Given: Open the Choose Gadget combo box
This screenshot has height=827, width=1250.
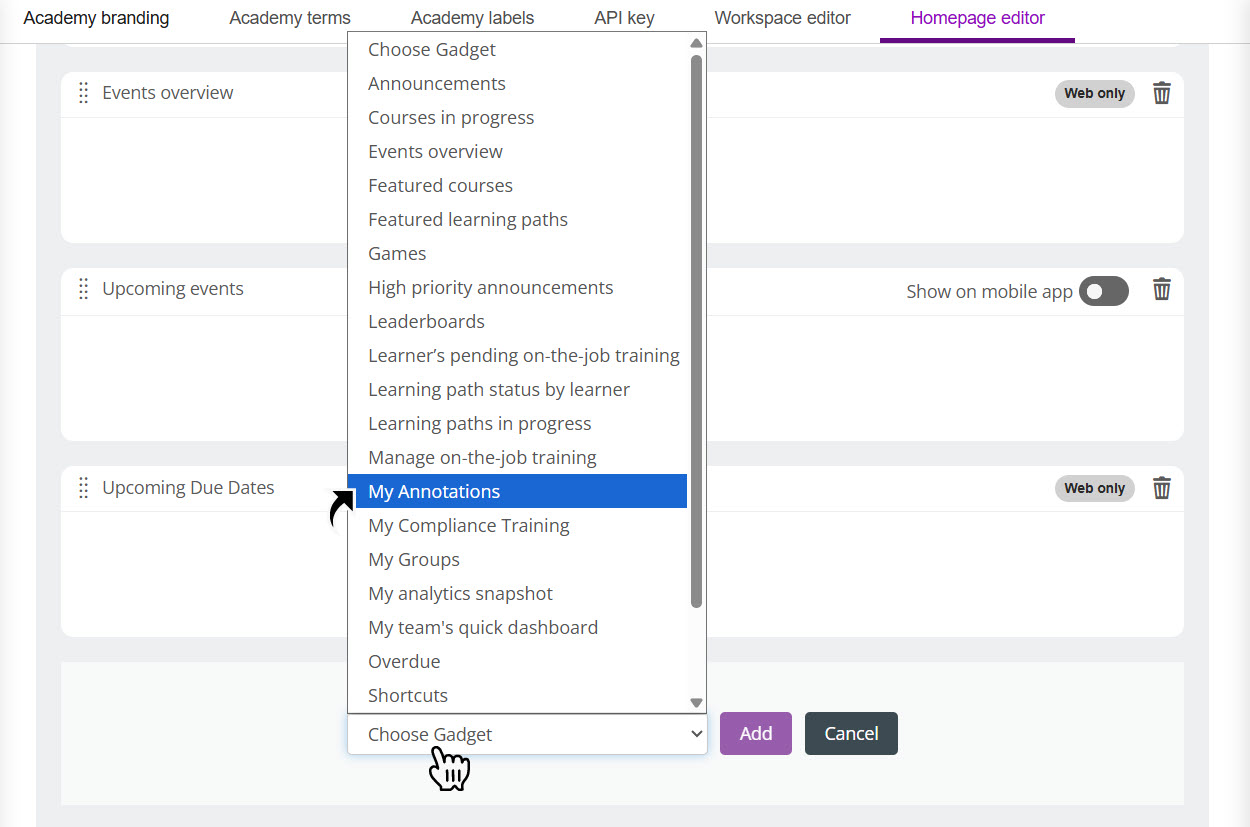Looking at the screenshot, I should [x=526, y=734].
